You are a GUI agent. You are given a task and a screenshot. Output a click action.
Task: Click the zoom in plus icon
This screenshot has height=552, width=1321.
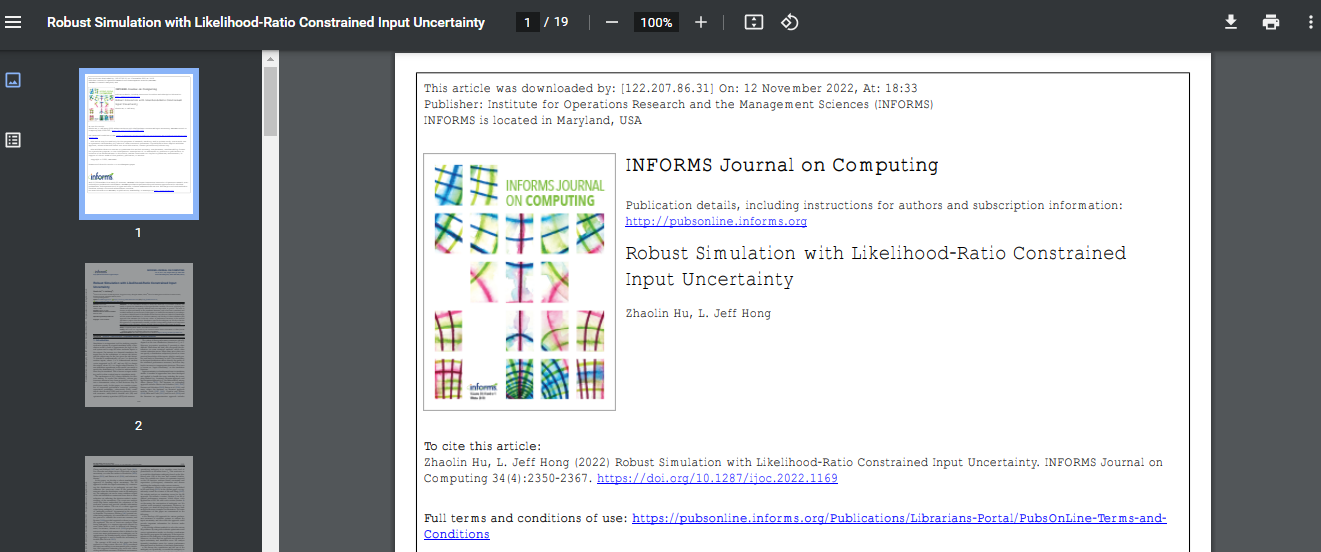[701, 22]
